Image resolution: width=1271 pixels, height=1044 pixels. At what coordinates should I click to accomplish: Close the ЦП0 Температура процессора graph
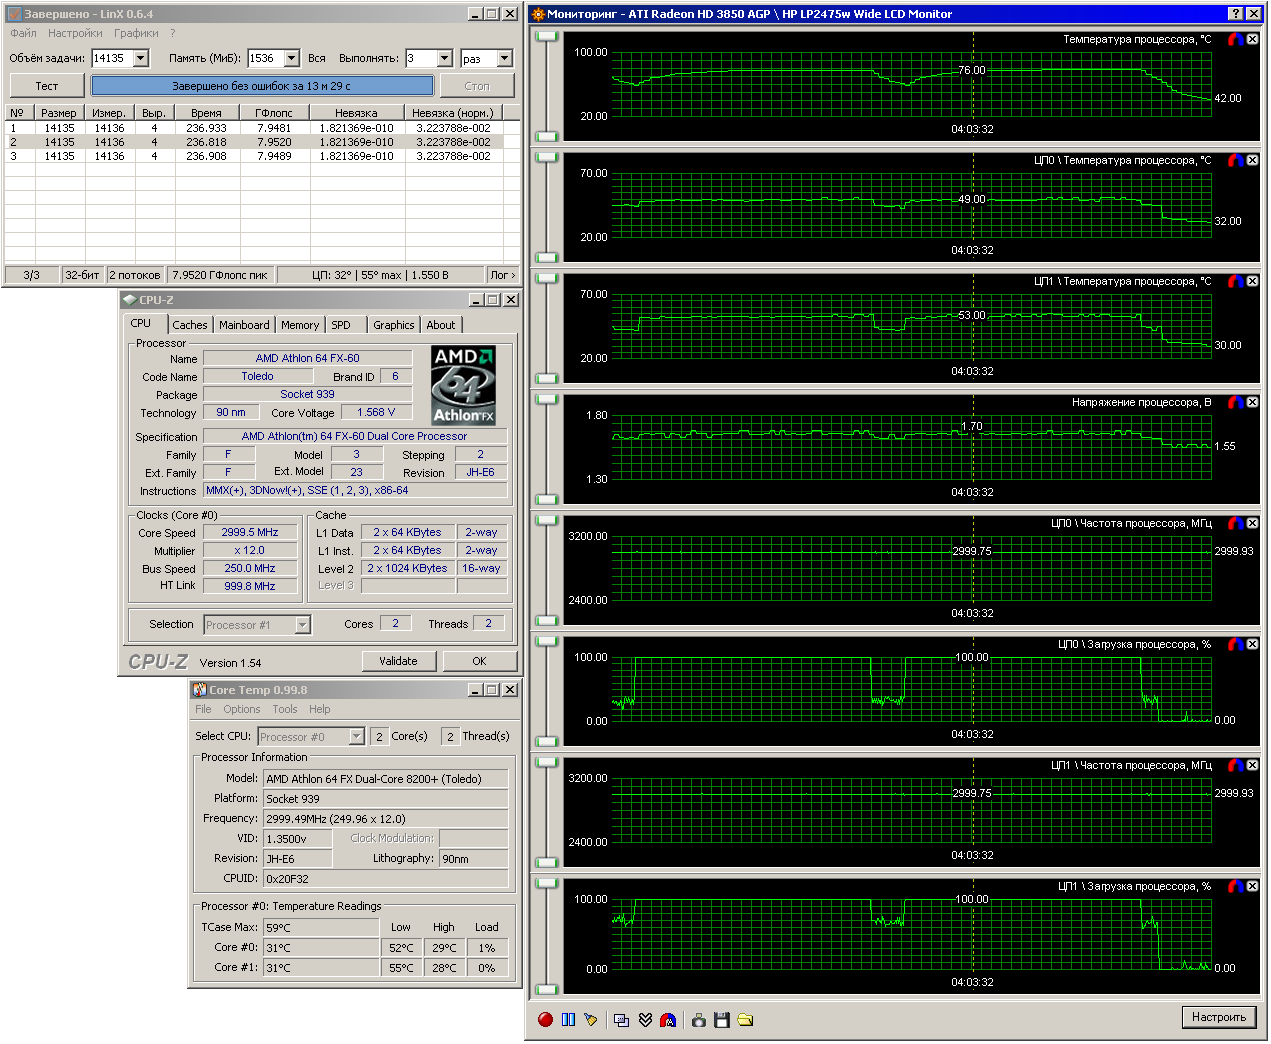pyautogui.click(x=1252, y=160)
